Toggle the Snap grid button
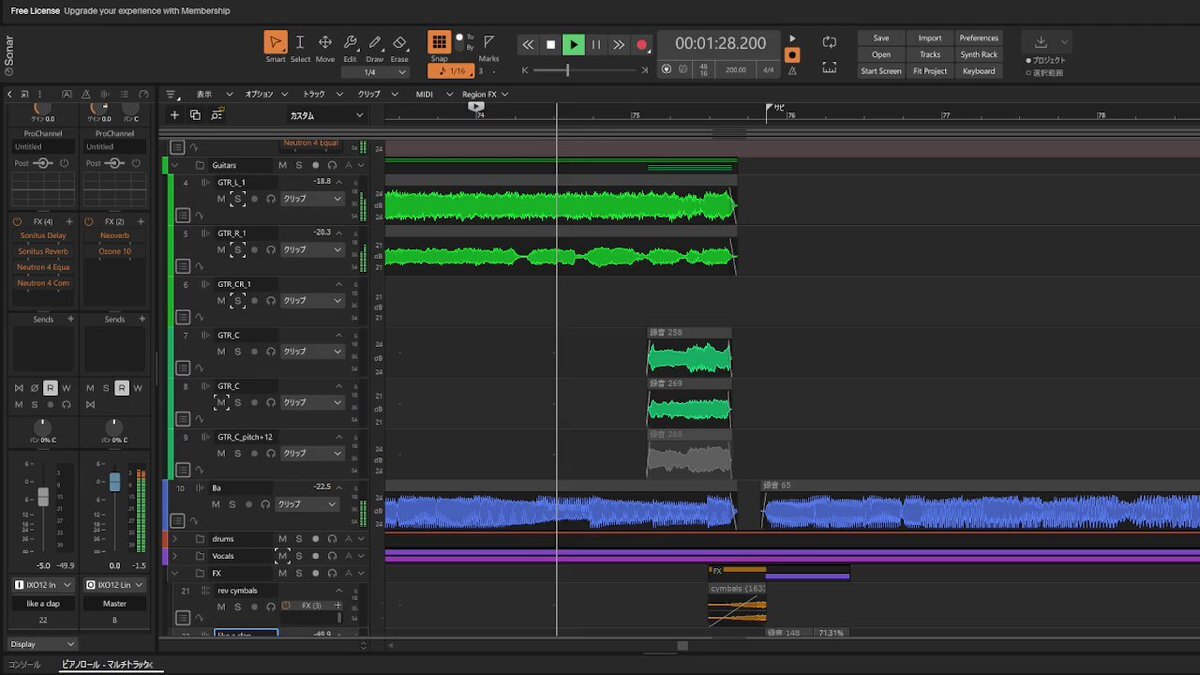Viewport: 1200px width, 675px height. (x=439, y=42)
